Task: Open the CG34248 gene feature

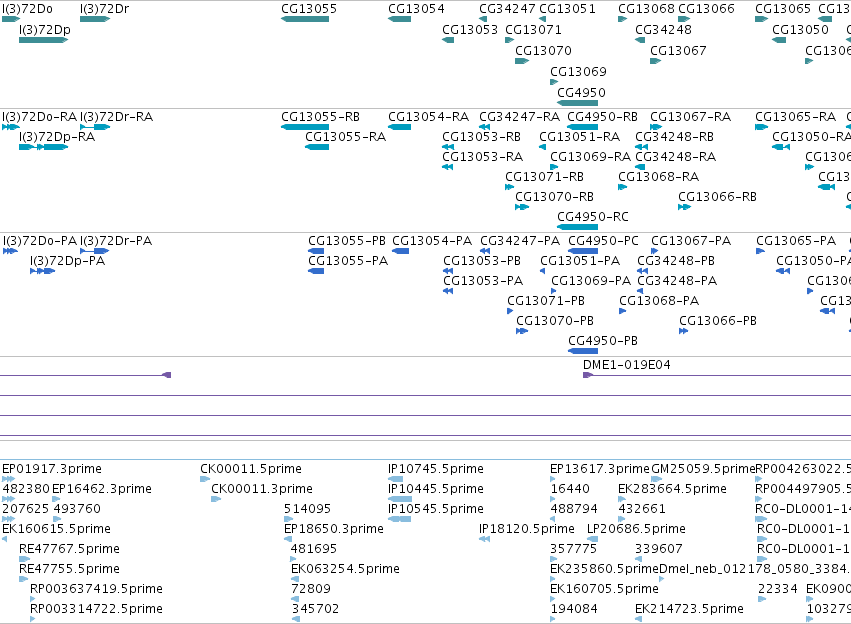Action: (x=640, y=40)
